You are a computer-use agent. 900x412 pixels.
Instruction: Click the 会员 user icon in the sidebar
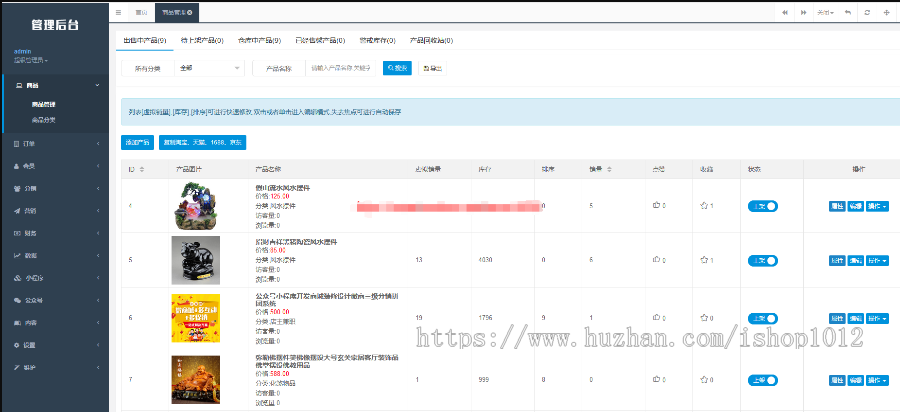(x=17, y=166)
